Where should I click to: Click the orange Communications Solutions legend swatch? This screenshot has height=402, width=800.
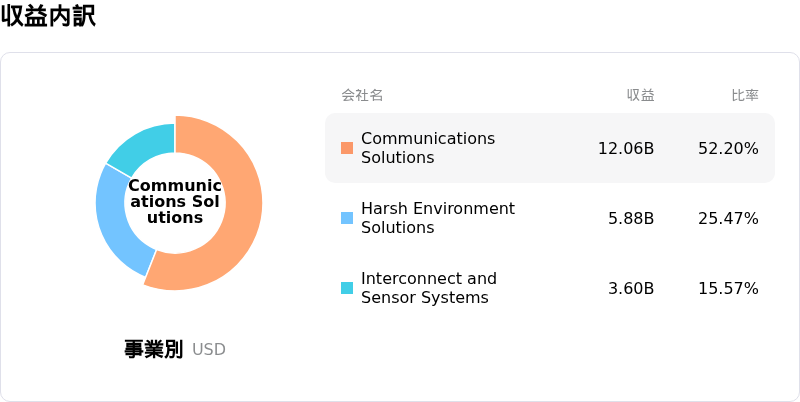pos(347,148)
